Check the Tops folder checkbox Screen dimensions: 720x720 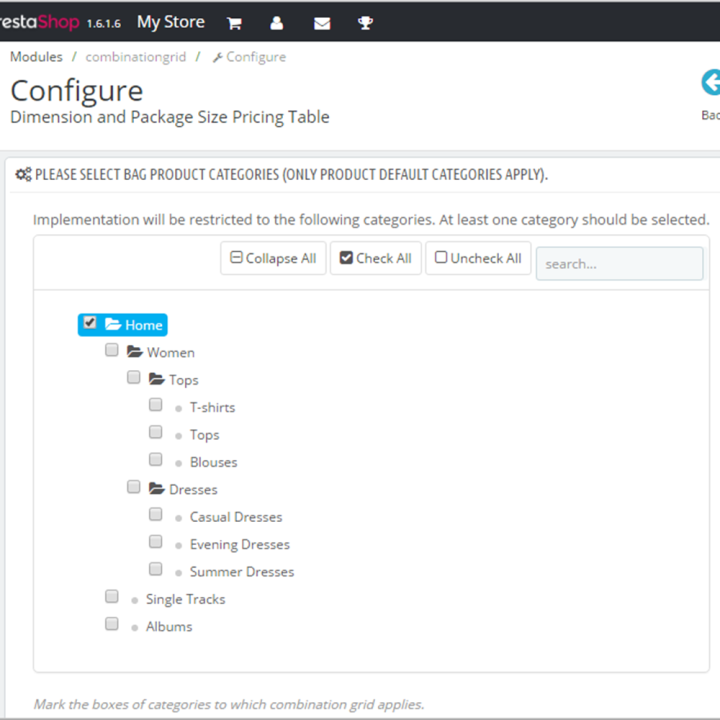point(134,377)
